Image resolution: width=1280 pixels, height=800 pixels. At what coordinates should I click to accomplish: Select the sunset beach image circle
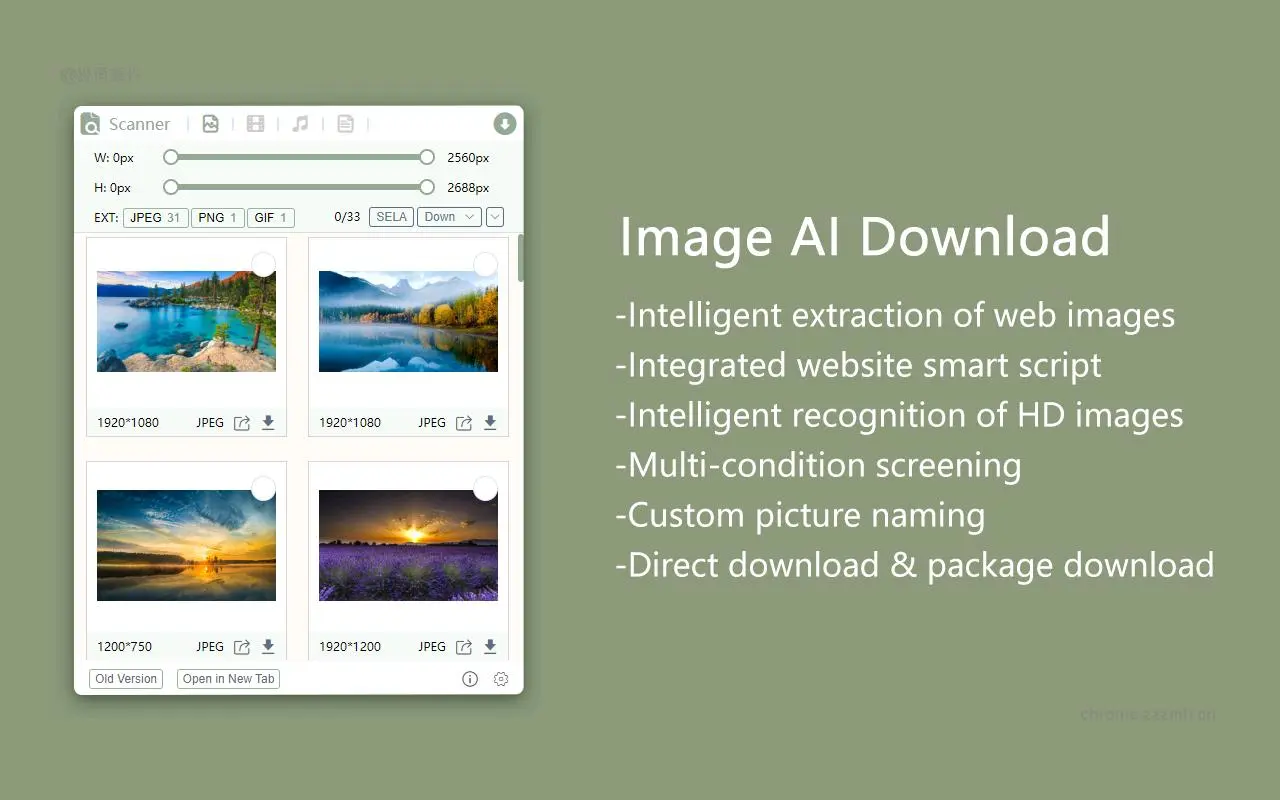click(263, 488)
